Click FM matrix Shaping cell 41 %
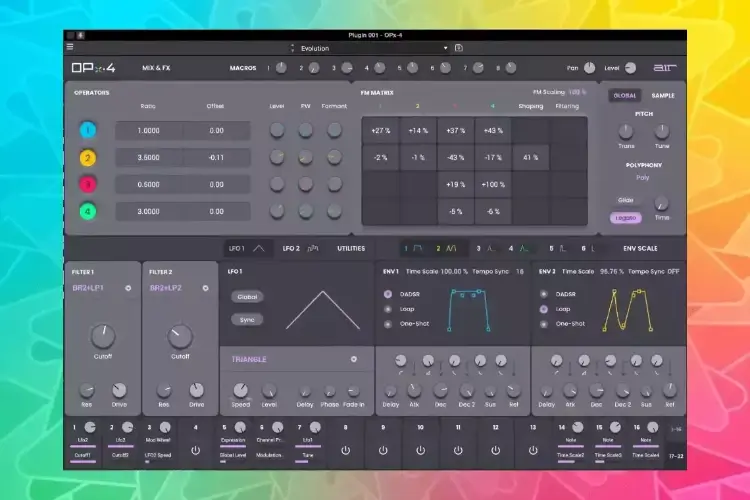The width and height of the screenshot is (750, 500). click(x=530, y=157)
